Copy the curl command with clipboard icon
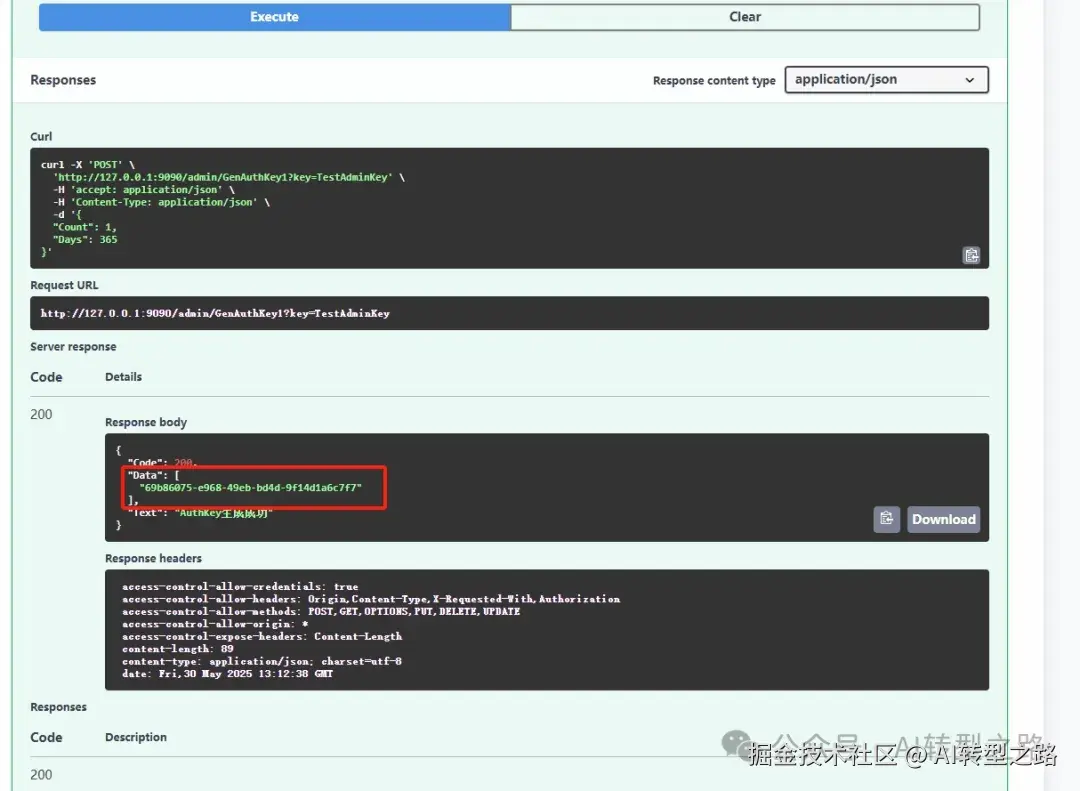 (971, 256)
